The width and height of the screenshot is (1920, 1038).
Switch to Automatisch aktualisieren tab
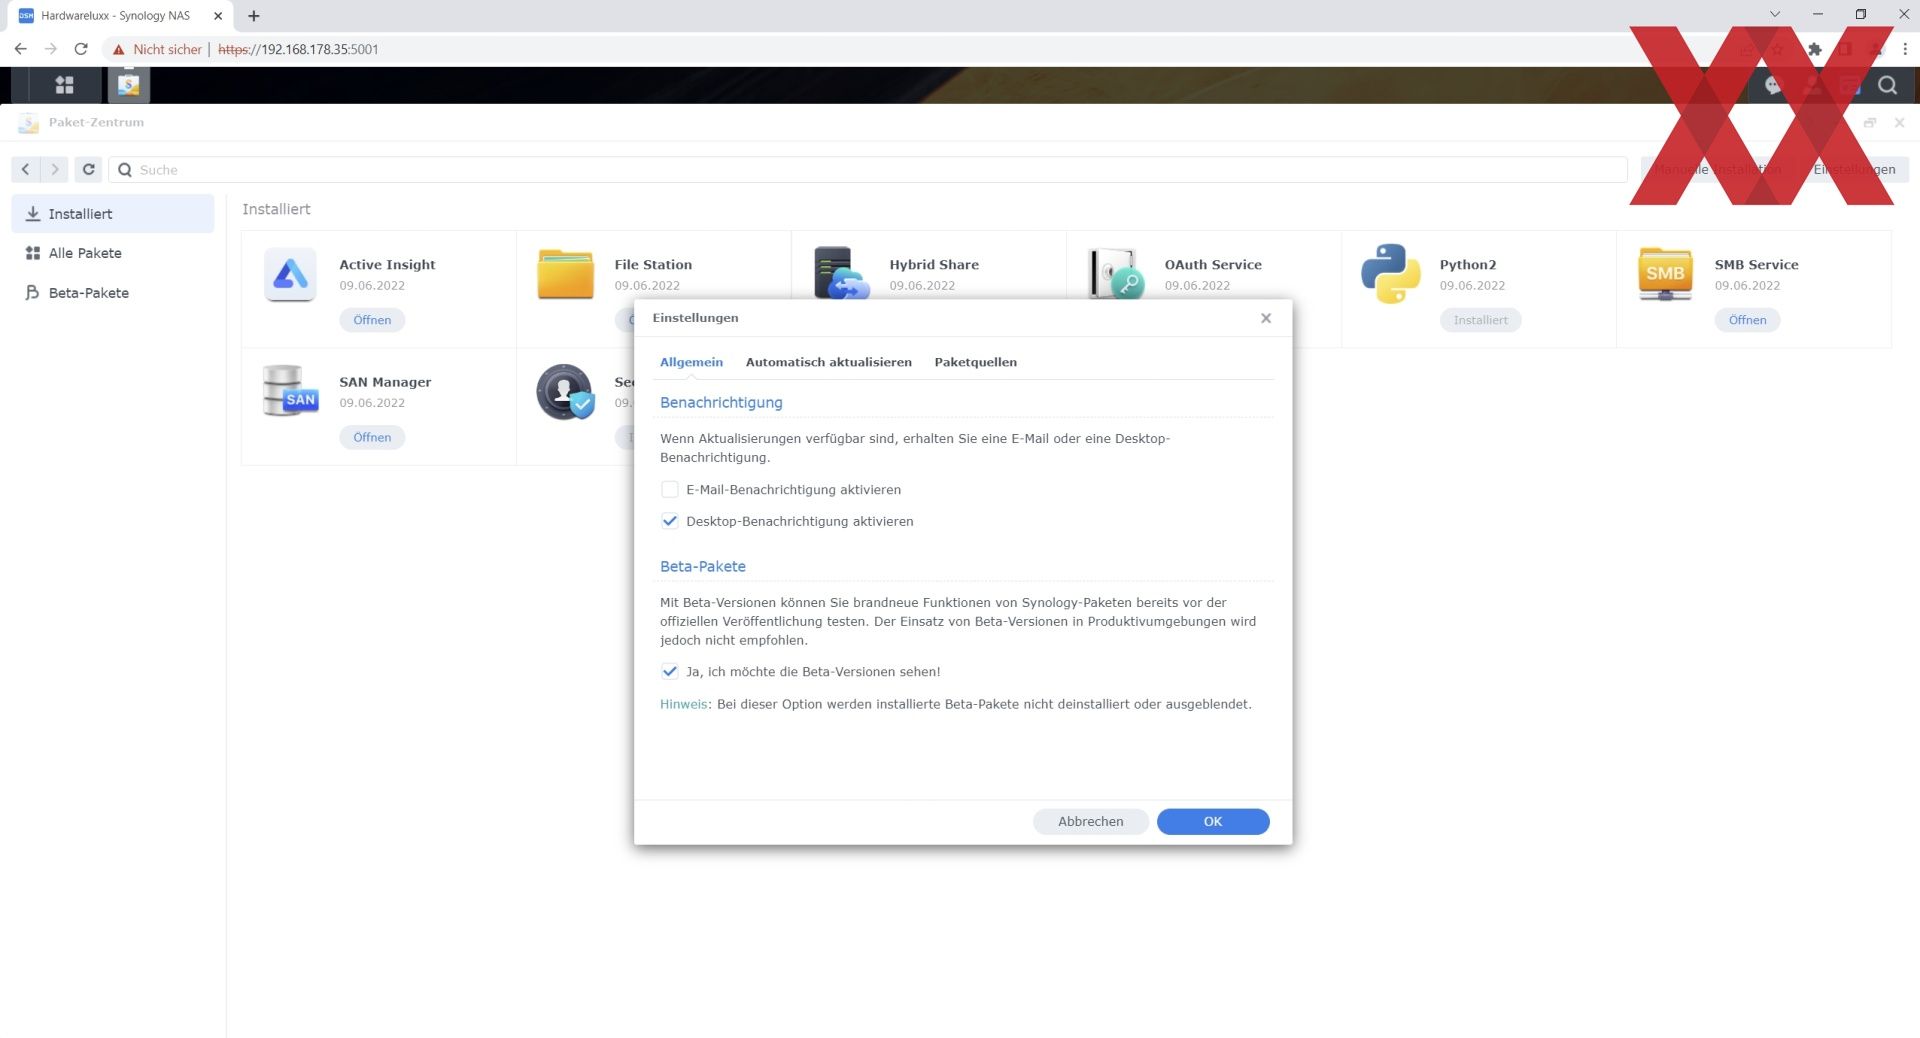(x=828, y=362)
